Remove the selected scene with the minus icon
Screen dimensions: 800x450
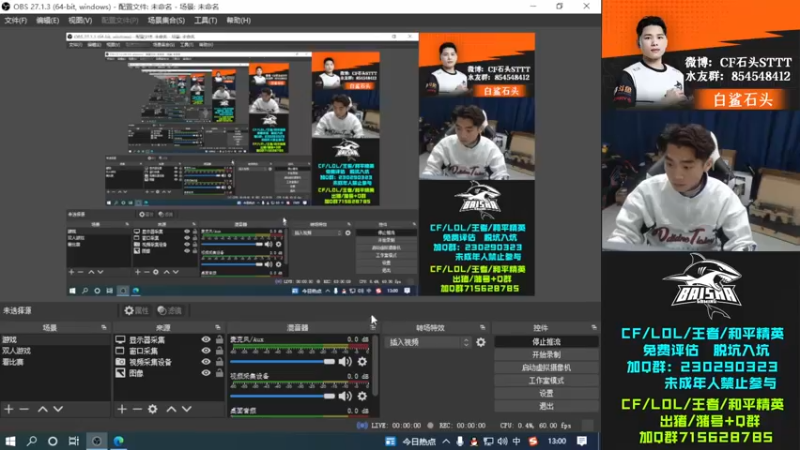click(x=24, y=409)
